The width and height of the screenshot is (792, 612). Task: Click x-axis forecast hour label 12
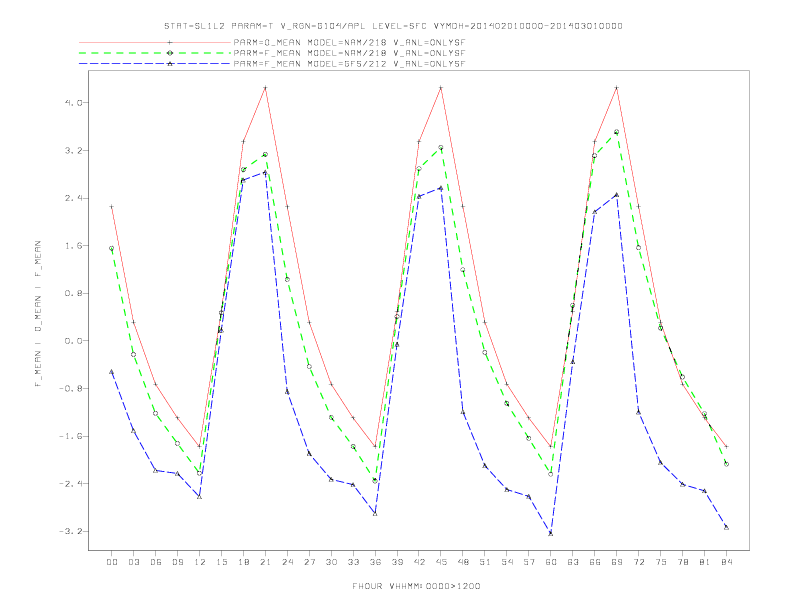pos(200,562)
